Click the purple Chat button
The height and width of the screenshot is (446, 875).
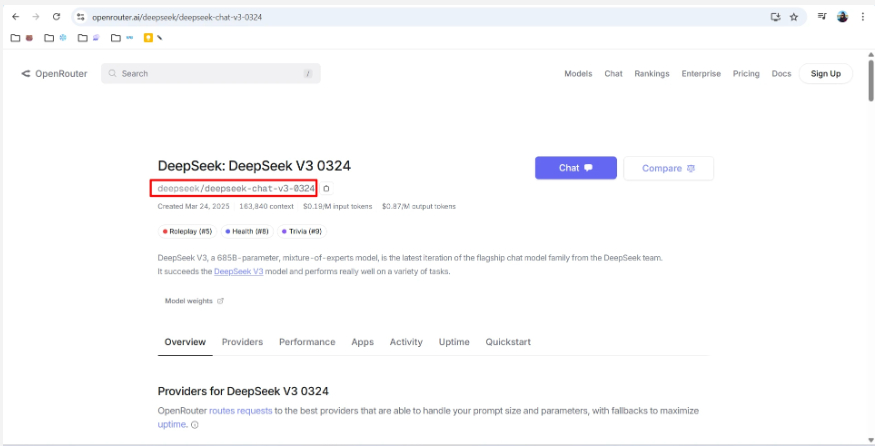pyautogui.click(x=575, y=168)
